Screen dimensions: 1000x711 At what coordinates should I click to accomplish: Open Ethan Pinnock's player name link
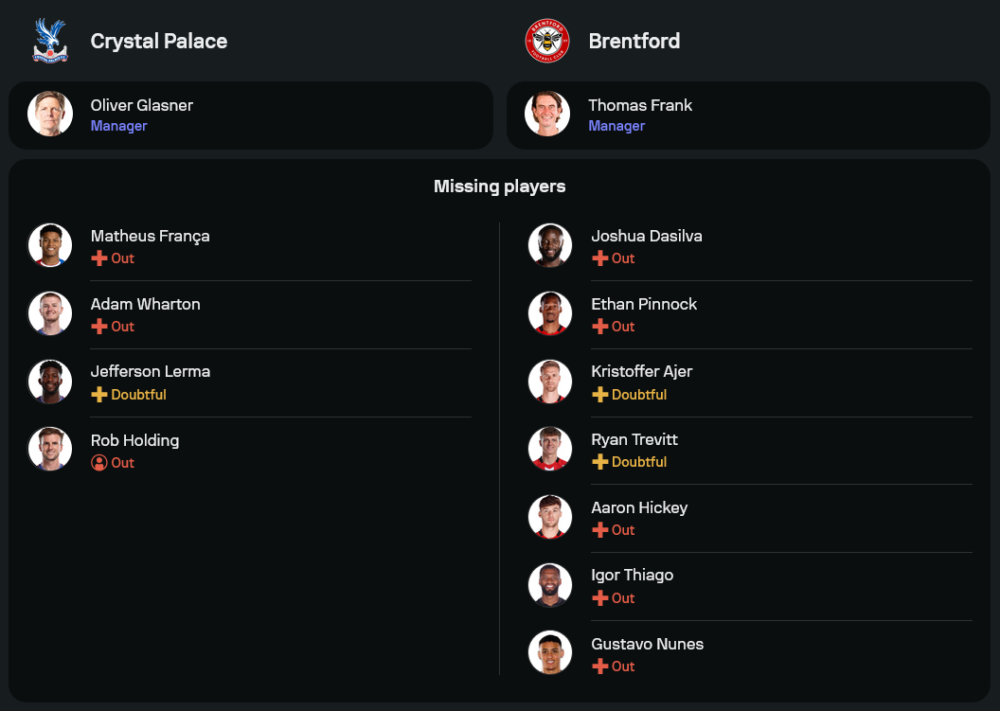pyautogui.click(x=644, y=304)
